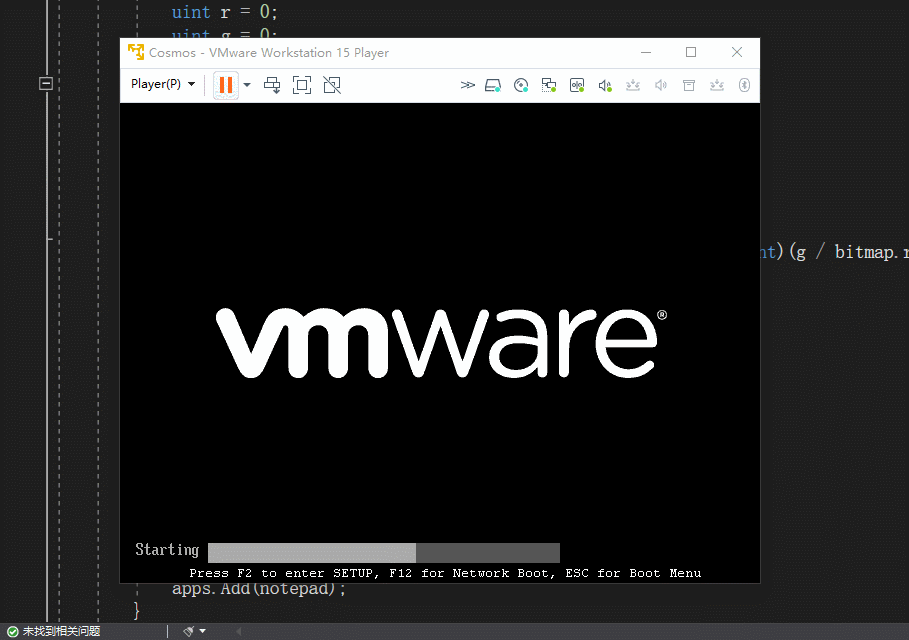This screenshot has width=909, height=640.
Task: Click the brush cleanup icon in status bar
Action: 188,631
